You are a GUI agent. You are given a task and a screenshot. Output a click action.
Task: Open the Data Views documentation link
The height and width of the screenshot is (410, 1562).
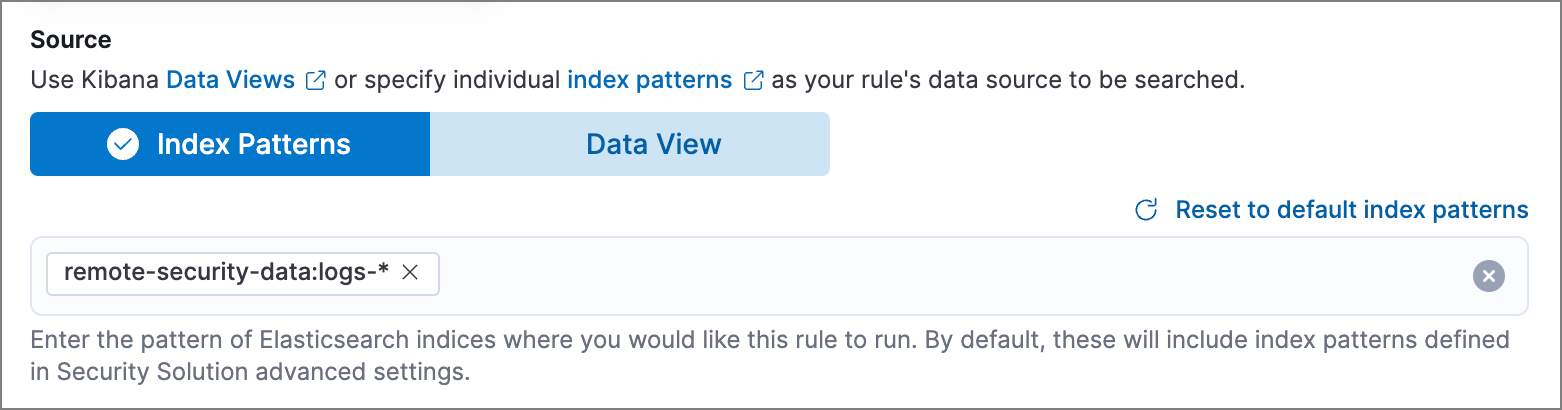(x=230, y=80)
